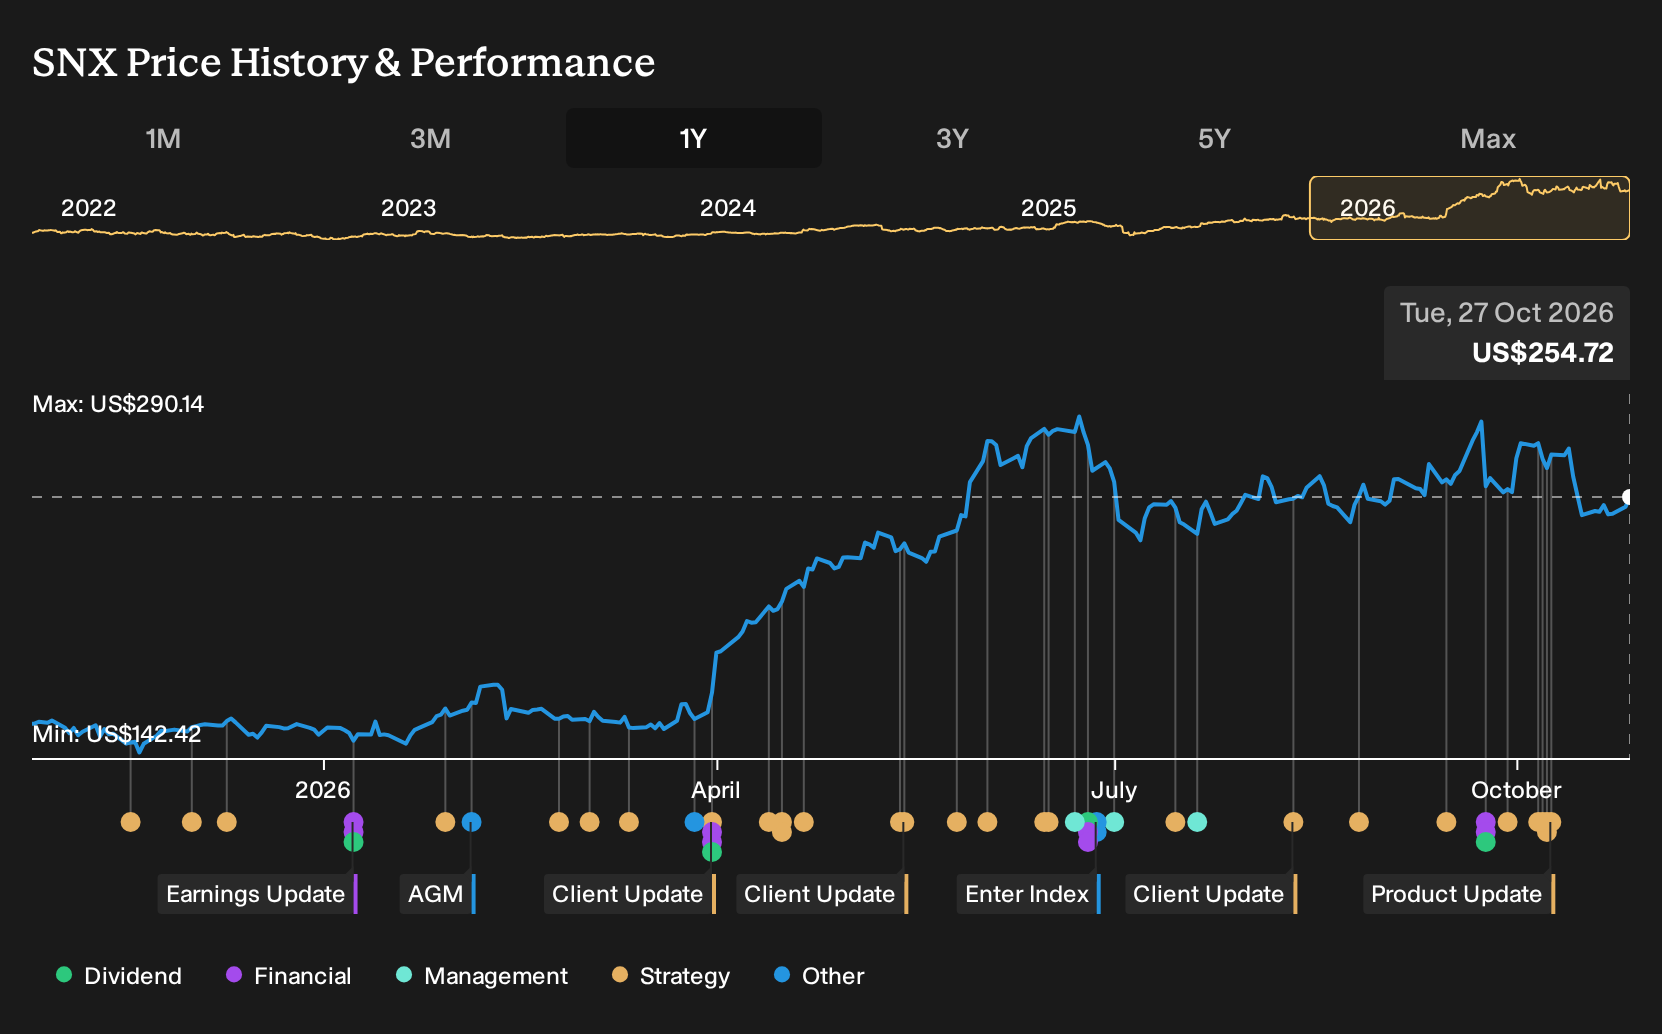Screen dimensions: 1662x1034
Task: Click the 'SNX Price History & Performance' heading
Action: pyautogui.click(x=344, y=62)
